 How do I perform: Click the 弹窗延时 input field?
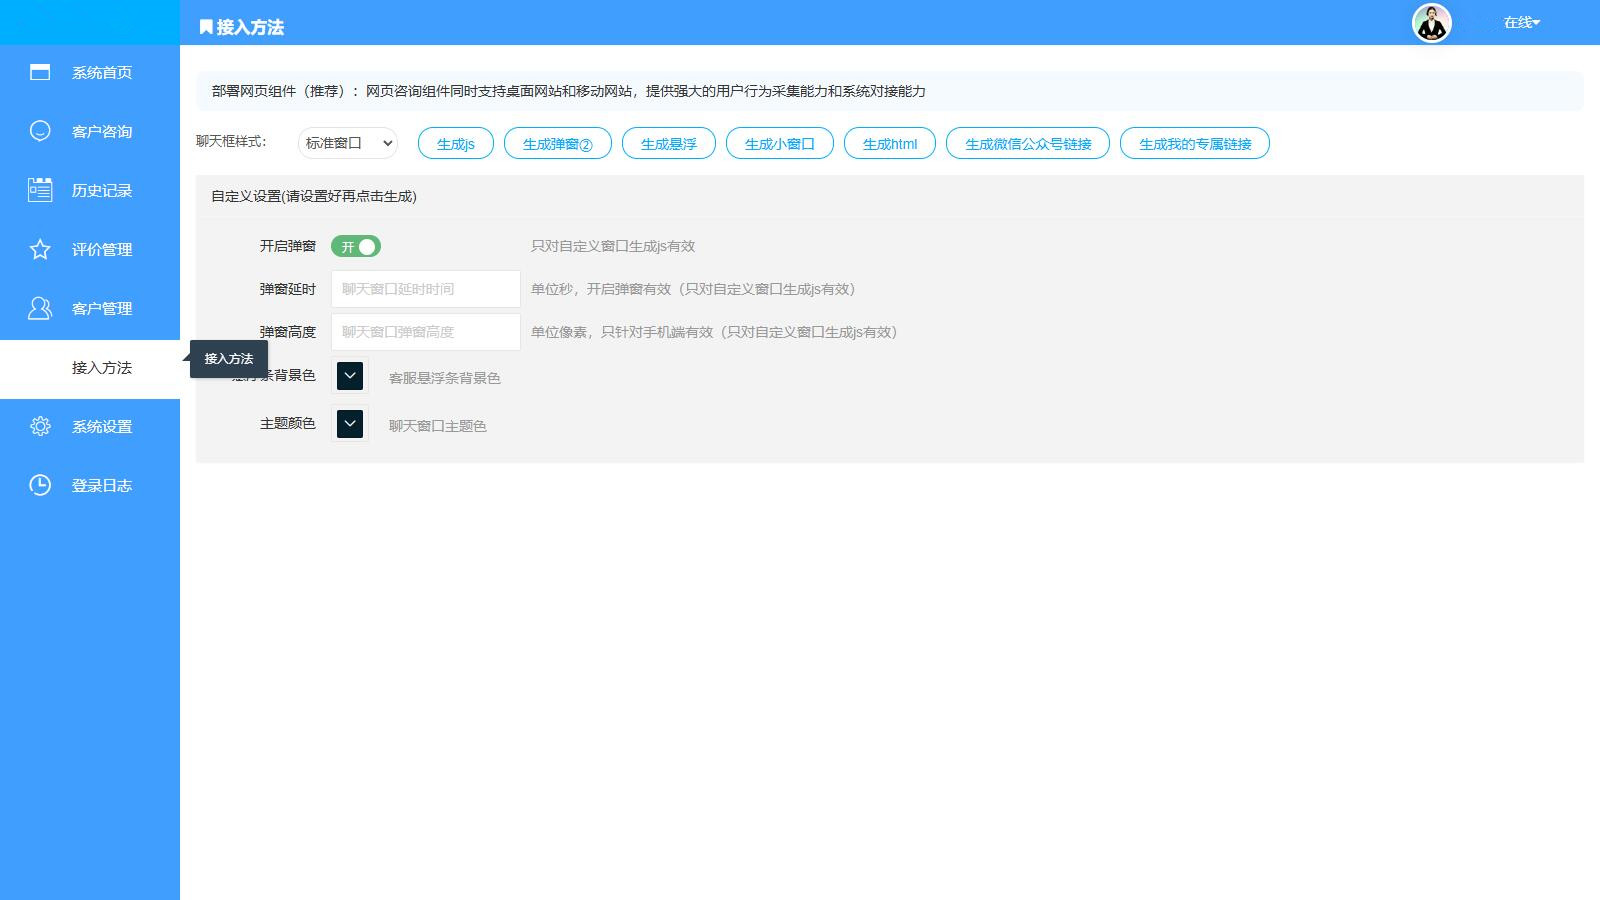[425, 289]
